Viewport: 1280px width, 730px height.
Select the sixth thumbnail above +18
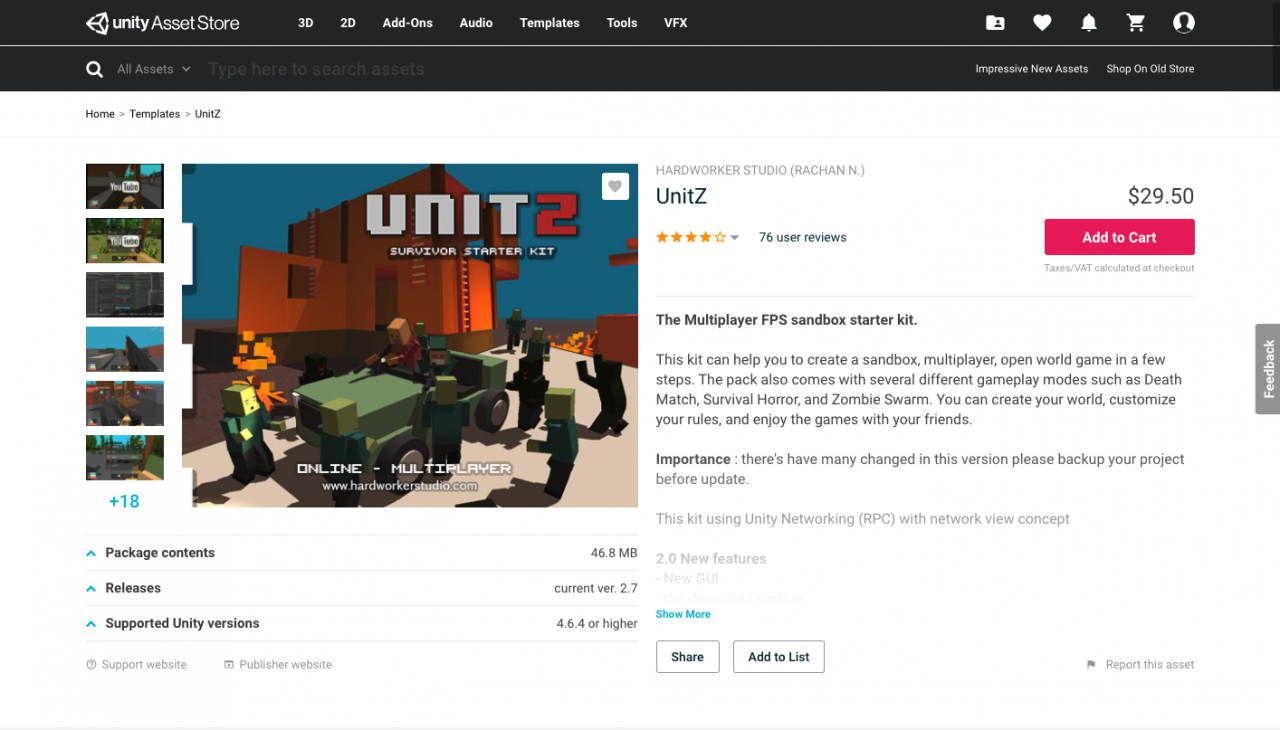(125, 458)
